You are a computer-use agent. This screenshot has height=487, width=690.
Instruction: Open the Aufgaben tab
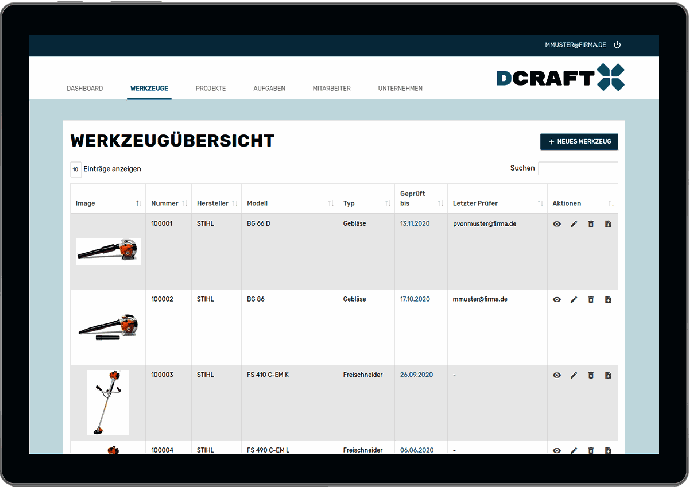coord(269,88)
